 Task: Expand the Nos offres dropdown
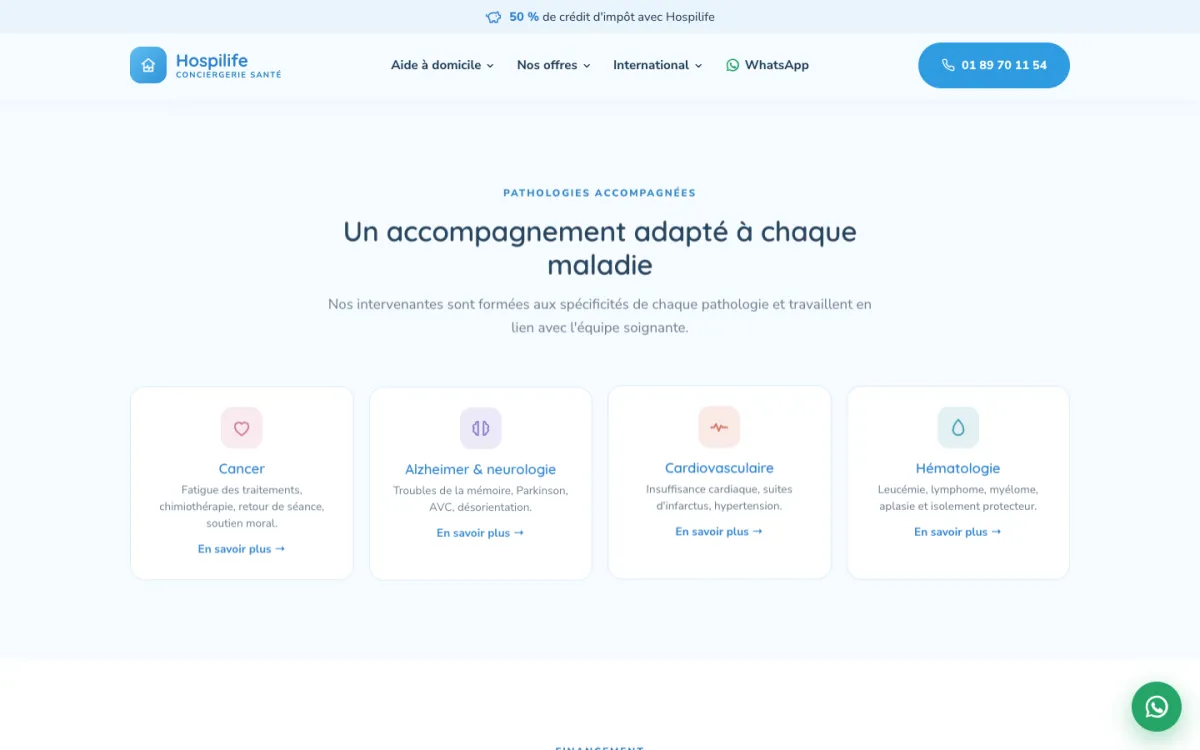(553, 65)
